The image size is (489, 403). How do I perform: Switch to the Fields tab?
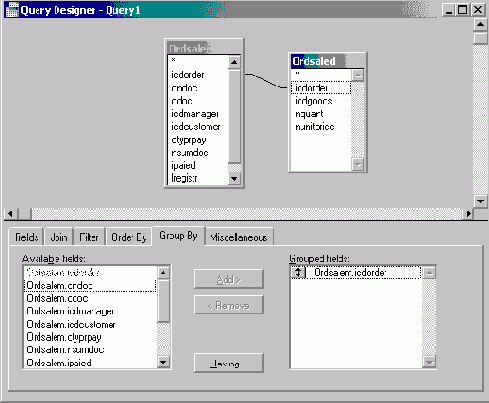(x=26, y=237)
